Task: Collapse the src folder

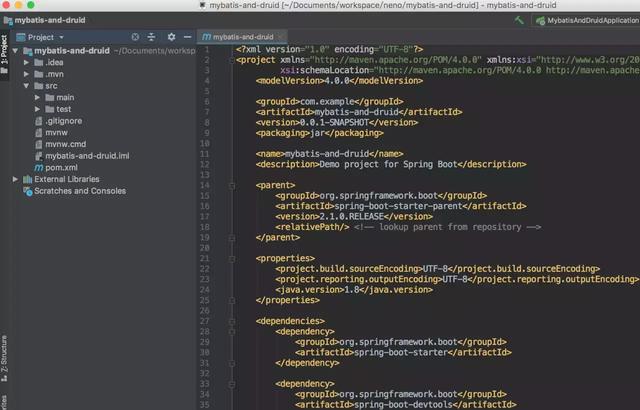Action: [x=26, y=86]
